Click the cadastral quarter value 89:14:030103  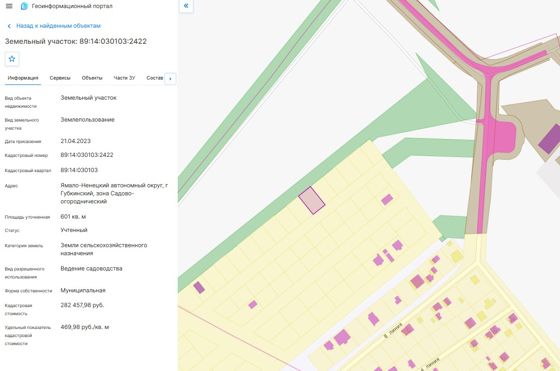pos(79,170)
